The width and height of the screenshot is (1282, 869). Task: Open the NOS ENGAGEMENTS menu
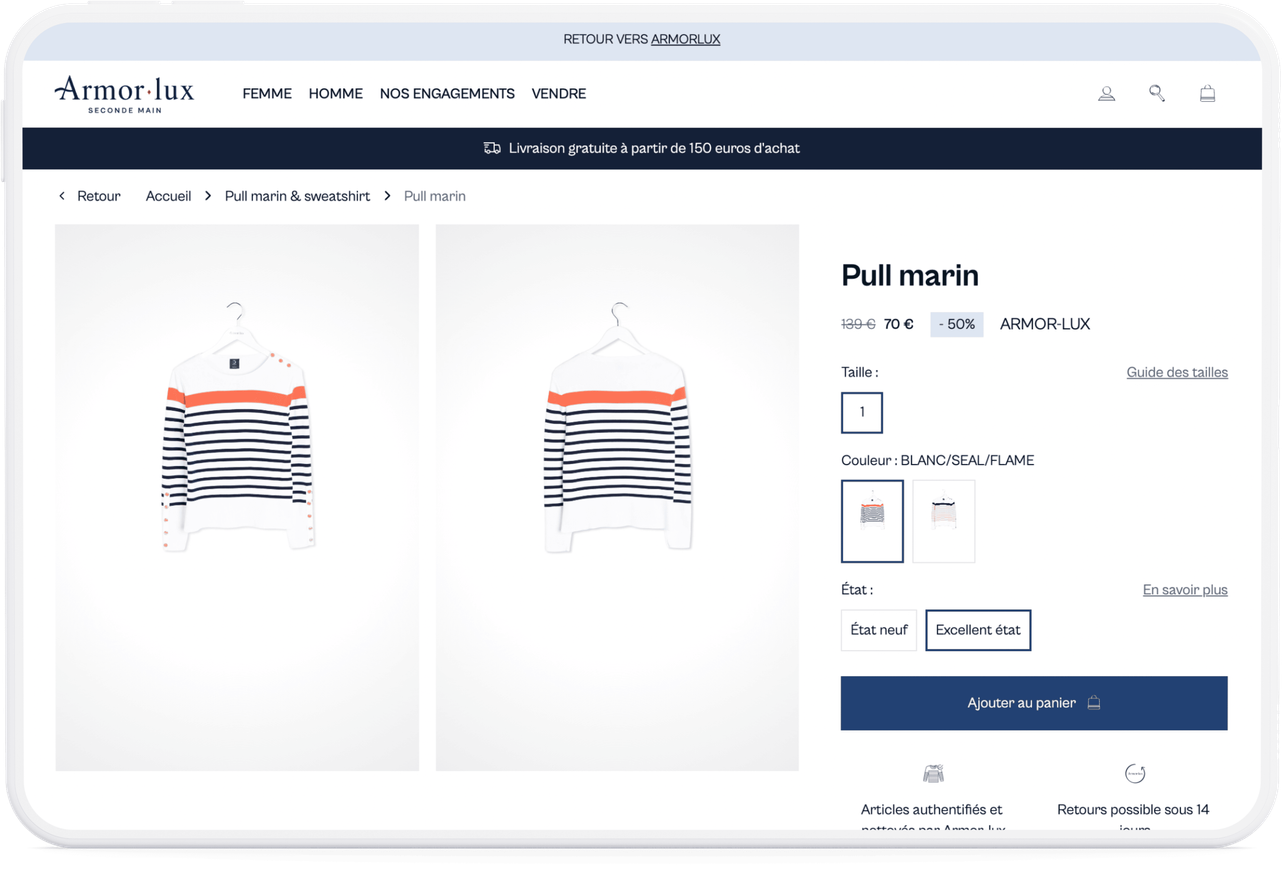click(x=447, y=94)
